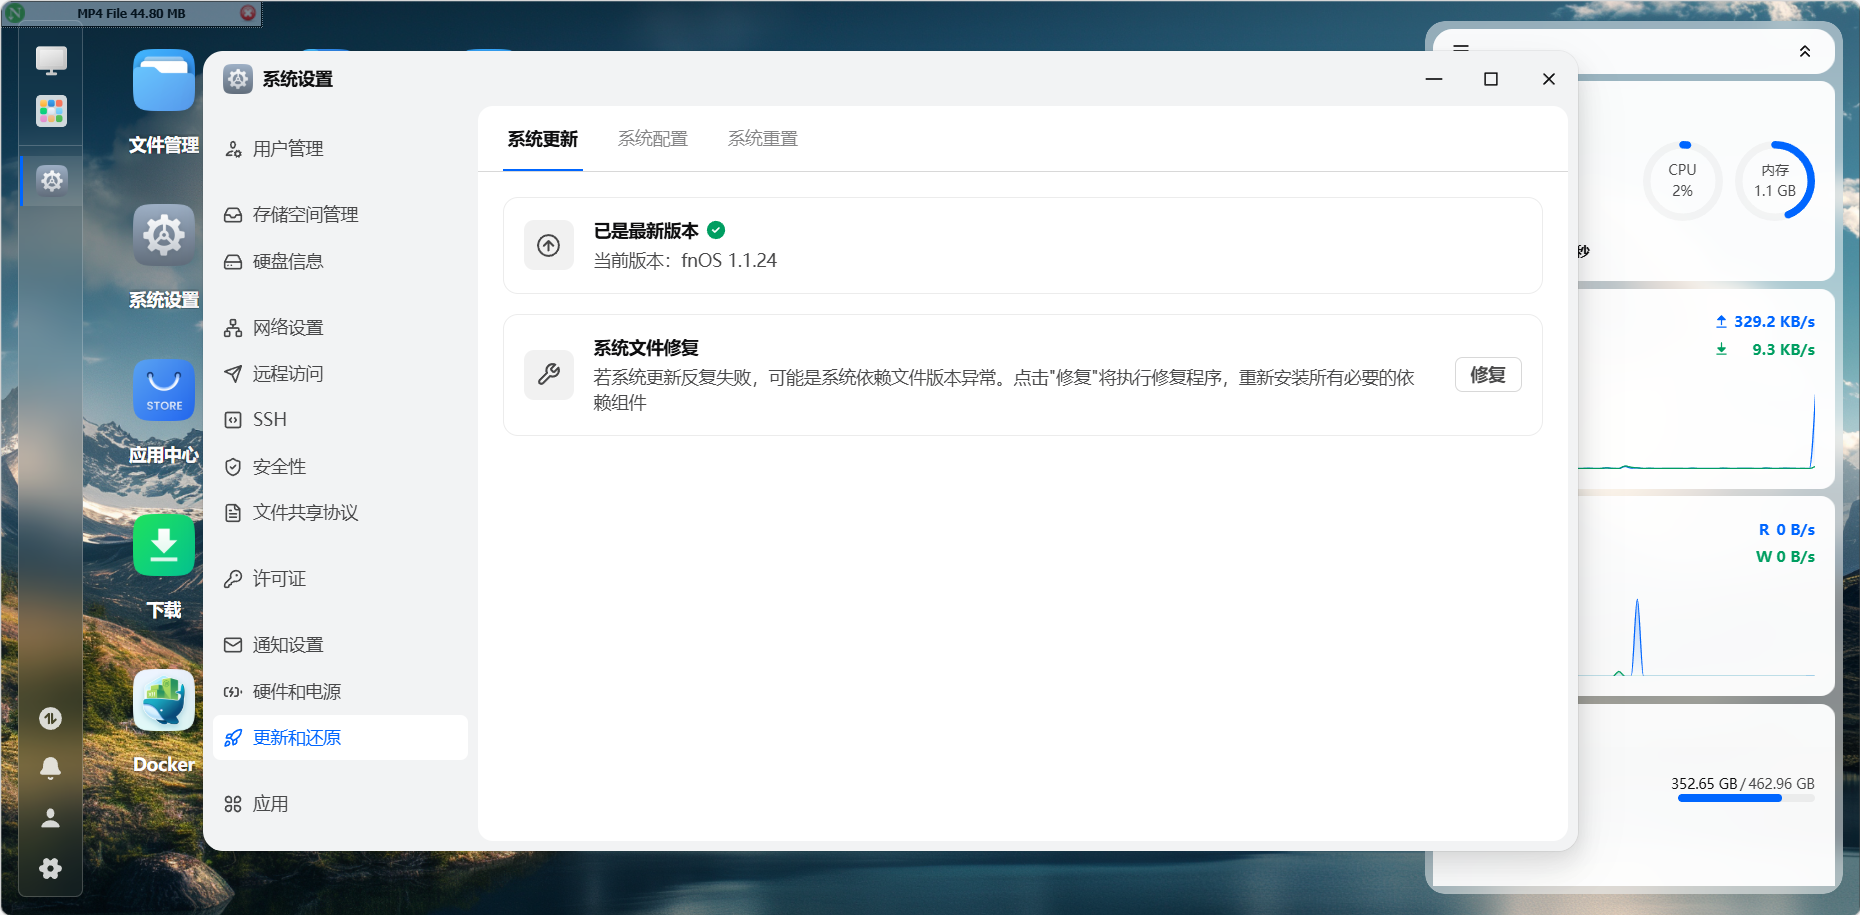Screen dimensions: 1860x915
Task: Close the MP4 File transfer notification
Action: pyautogui.click(x=248, y=13)
